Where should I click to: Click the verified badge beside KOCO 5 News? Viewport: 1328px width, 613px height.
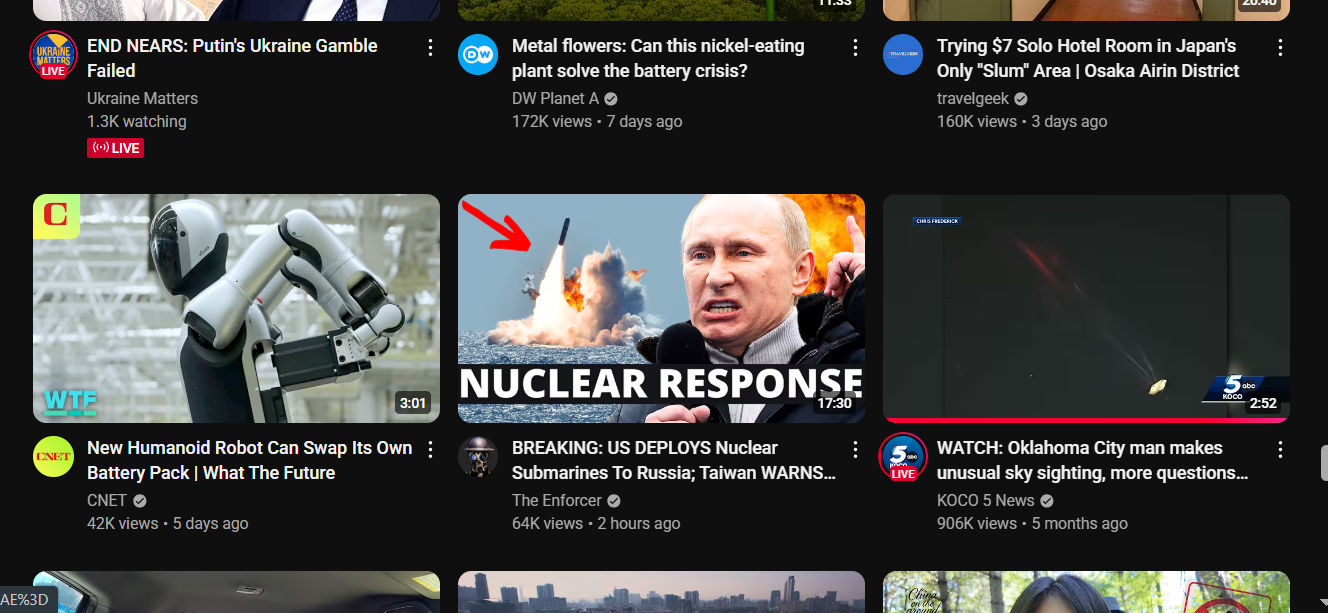(1046, 500)
